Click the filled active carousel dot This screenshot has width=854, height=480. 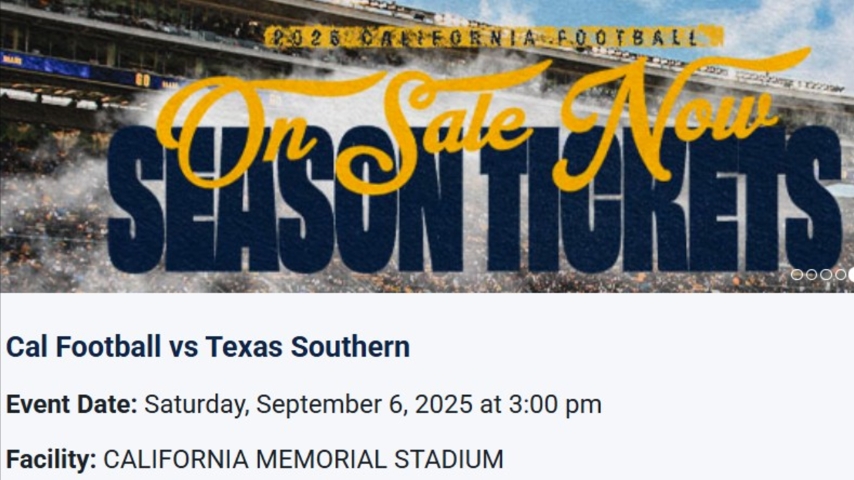(851, 275)
